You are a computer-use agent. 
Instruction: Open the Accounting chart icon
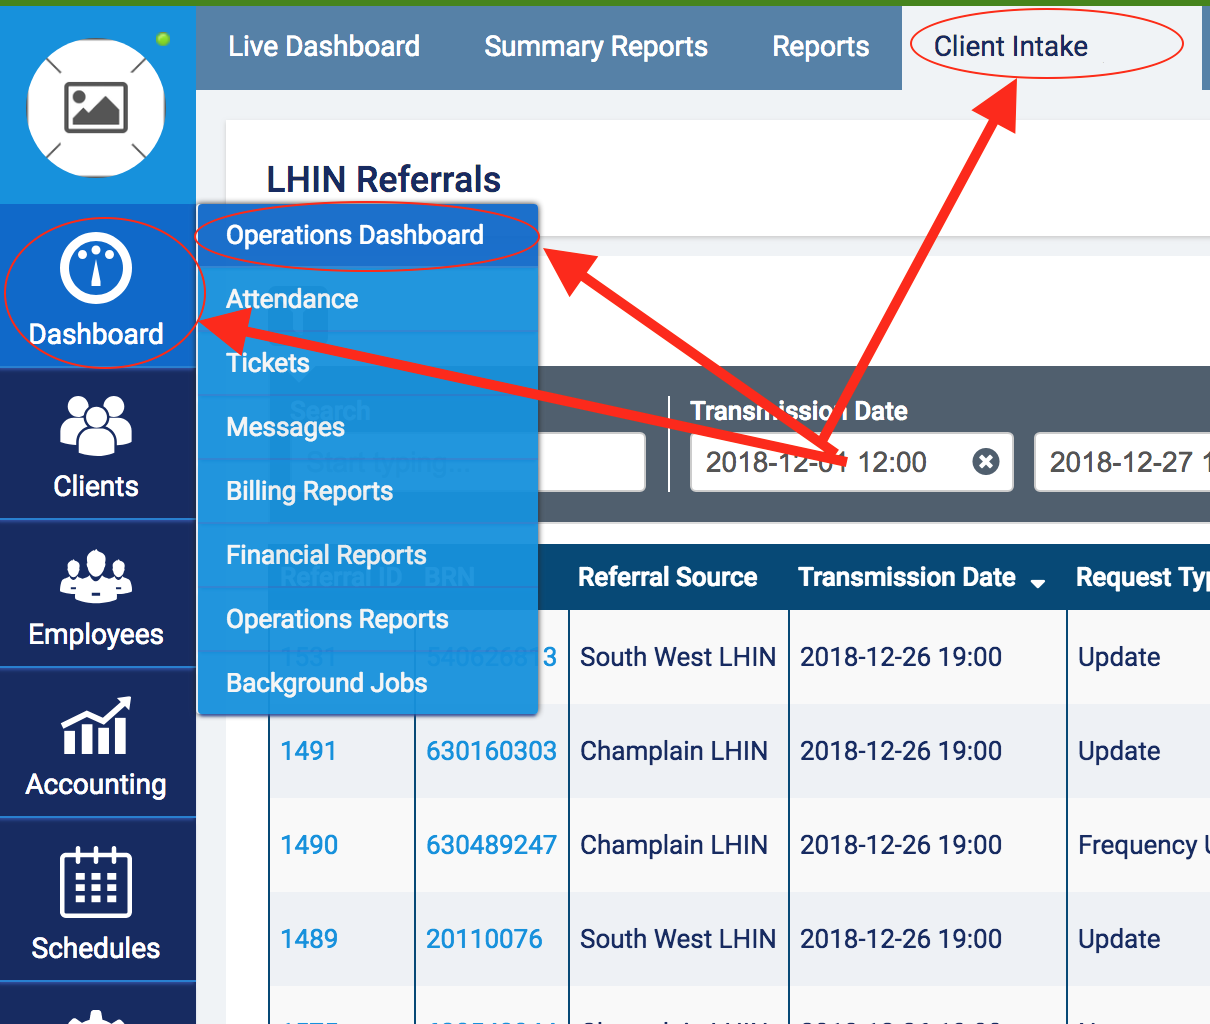[96, 725]
